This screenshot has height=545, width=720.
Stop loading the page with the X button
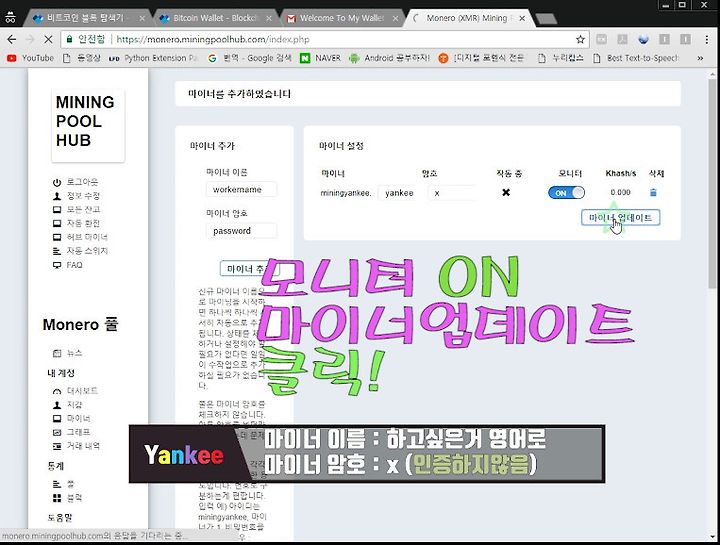48,39
